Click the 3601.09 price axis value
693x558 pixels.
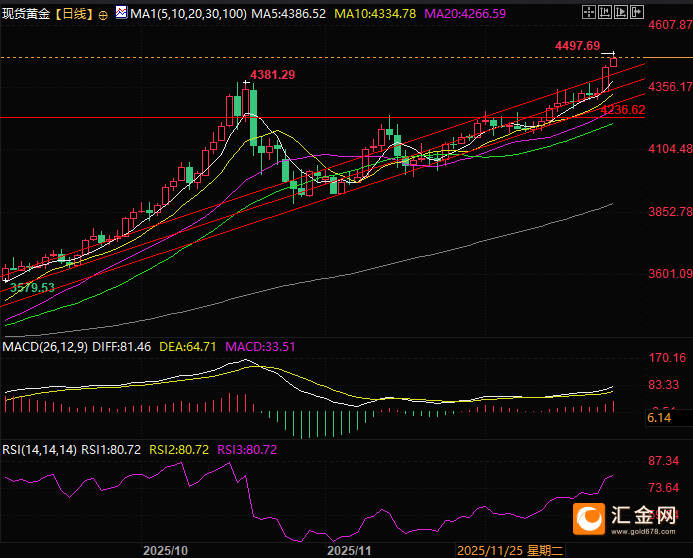click(x=670, y=274)
